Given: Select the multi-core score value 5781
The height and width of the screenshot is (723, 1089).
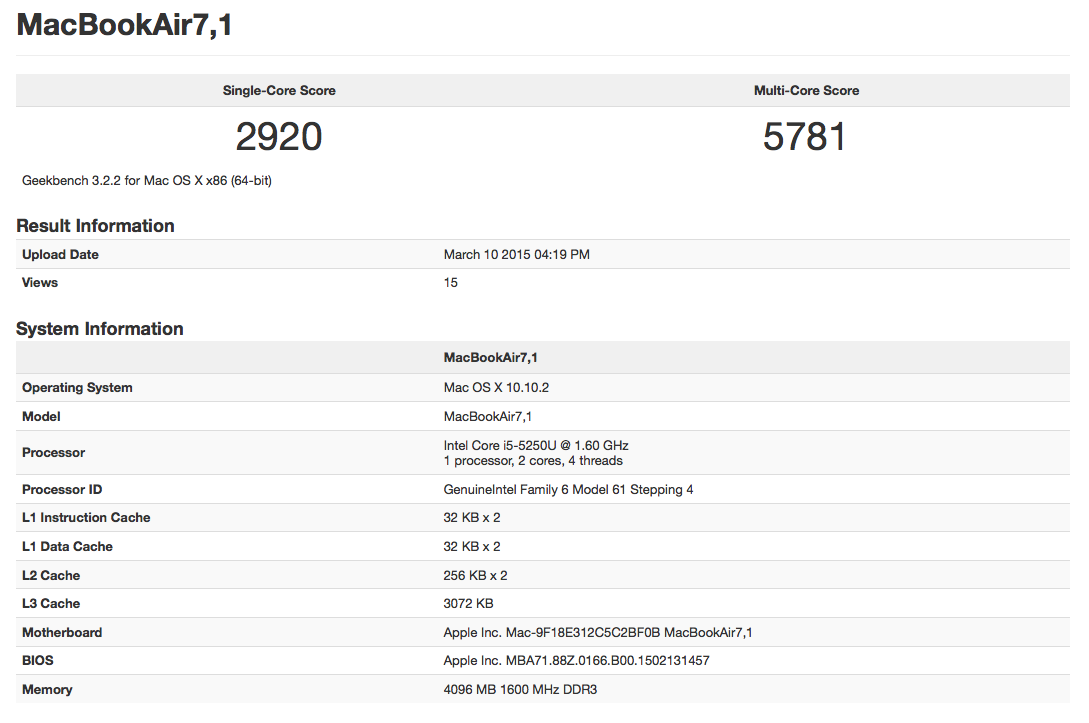Looking at the screenshot, I should click(x=805, y=137).
